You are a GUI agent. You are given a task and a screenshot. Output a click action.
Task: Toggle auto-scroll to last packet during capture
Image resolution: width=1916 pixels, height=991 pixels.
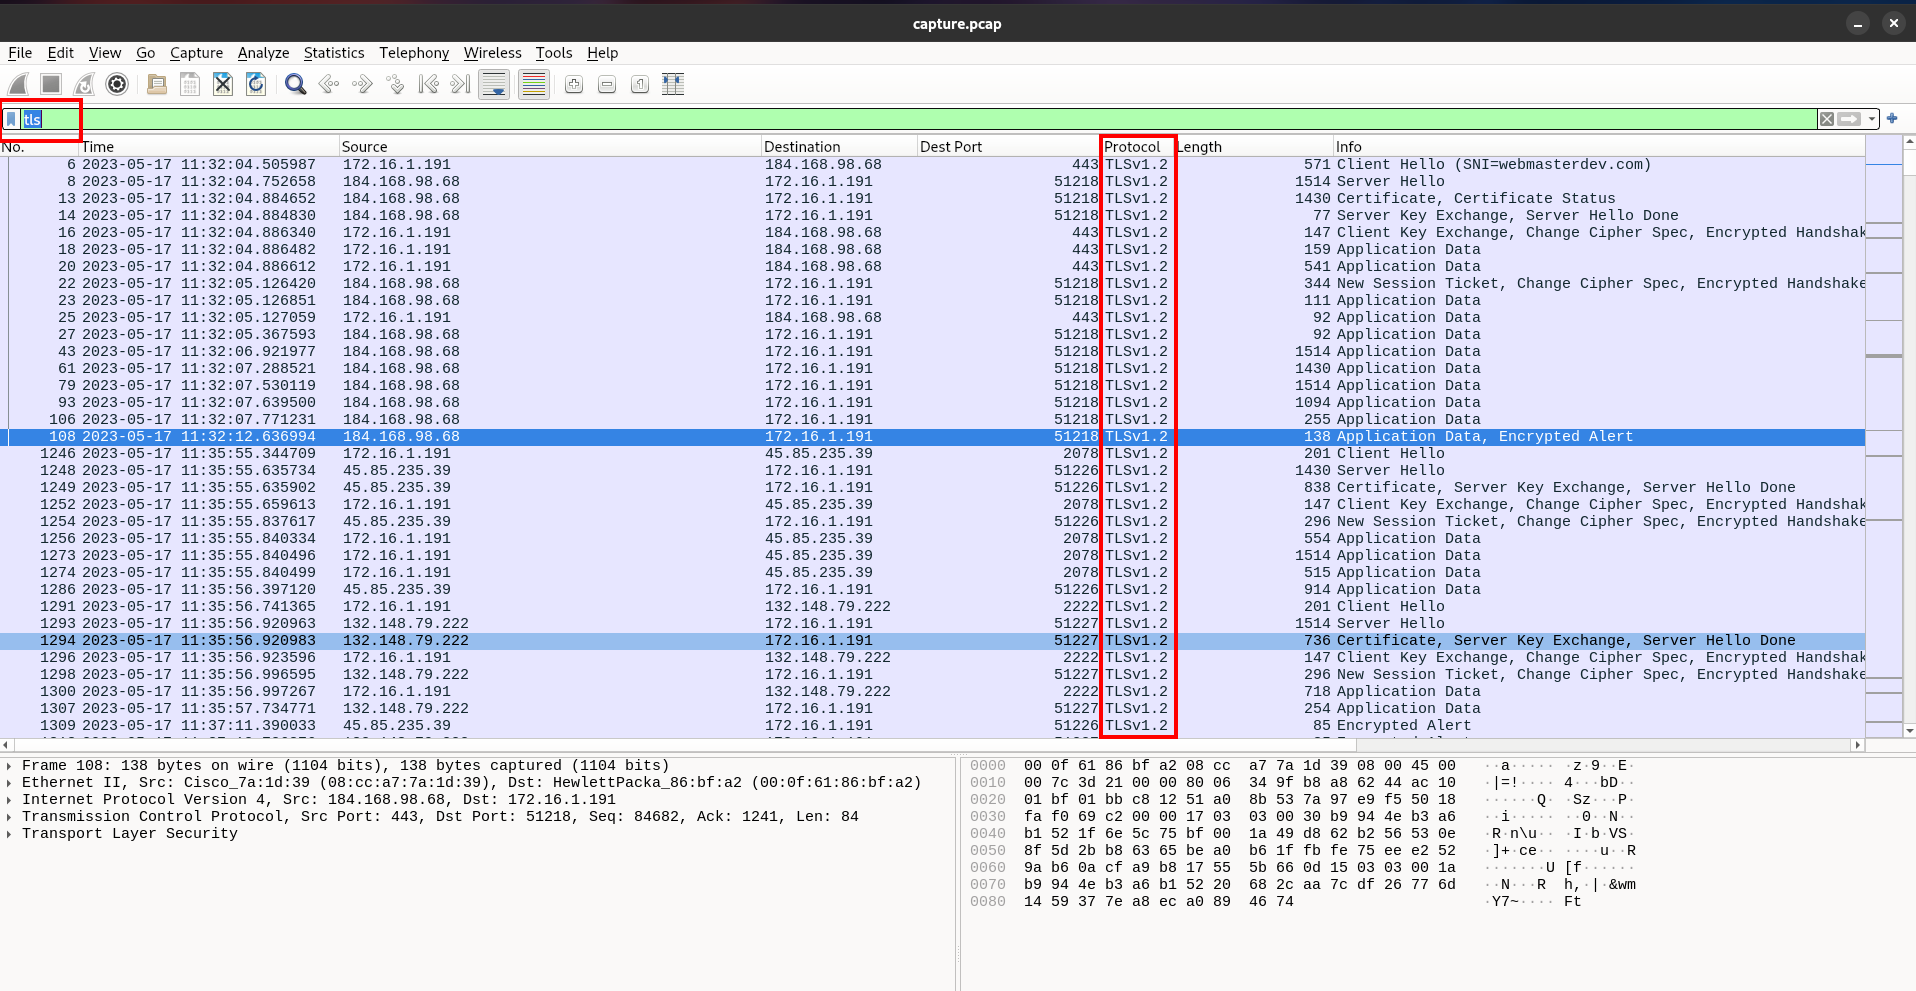pos(494,85)
